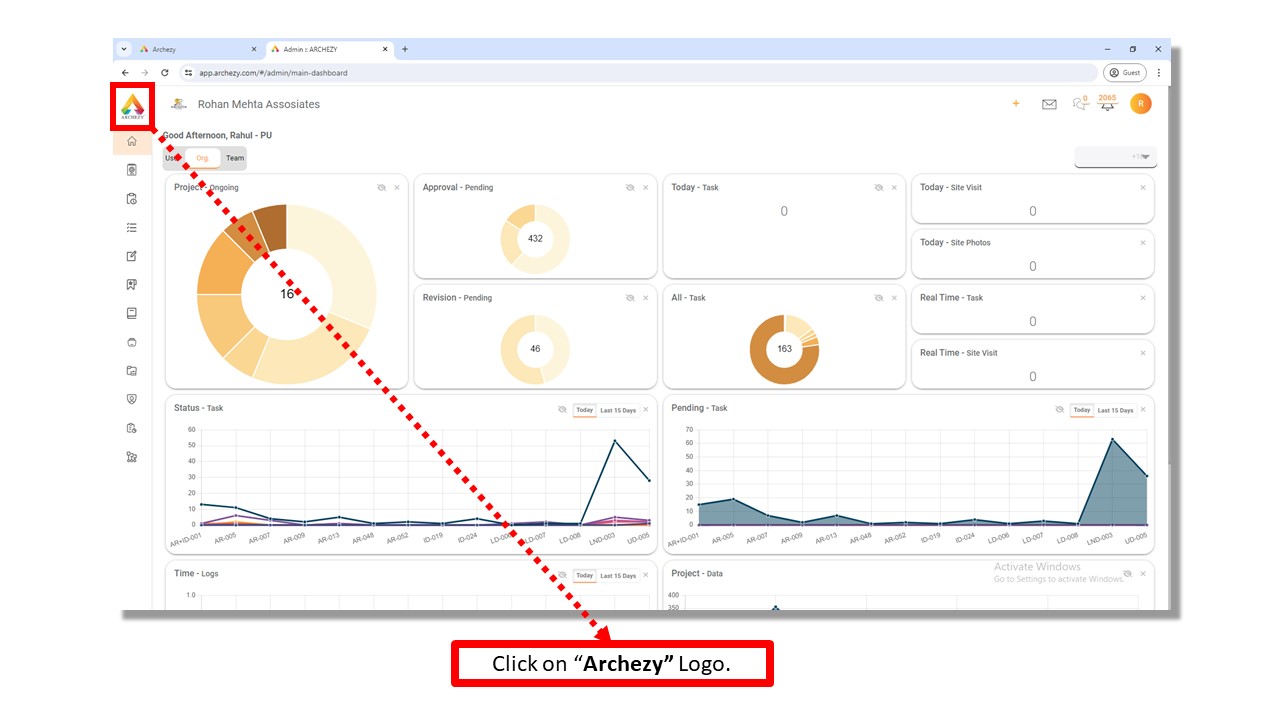The width and height of the screenshot is (1280, 720).
Task: Open the checklist sidebar icon
Action: pos(132,228)
